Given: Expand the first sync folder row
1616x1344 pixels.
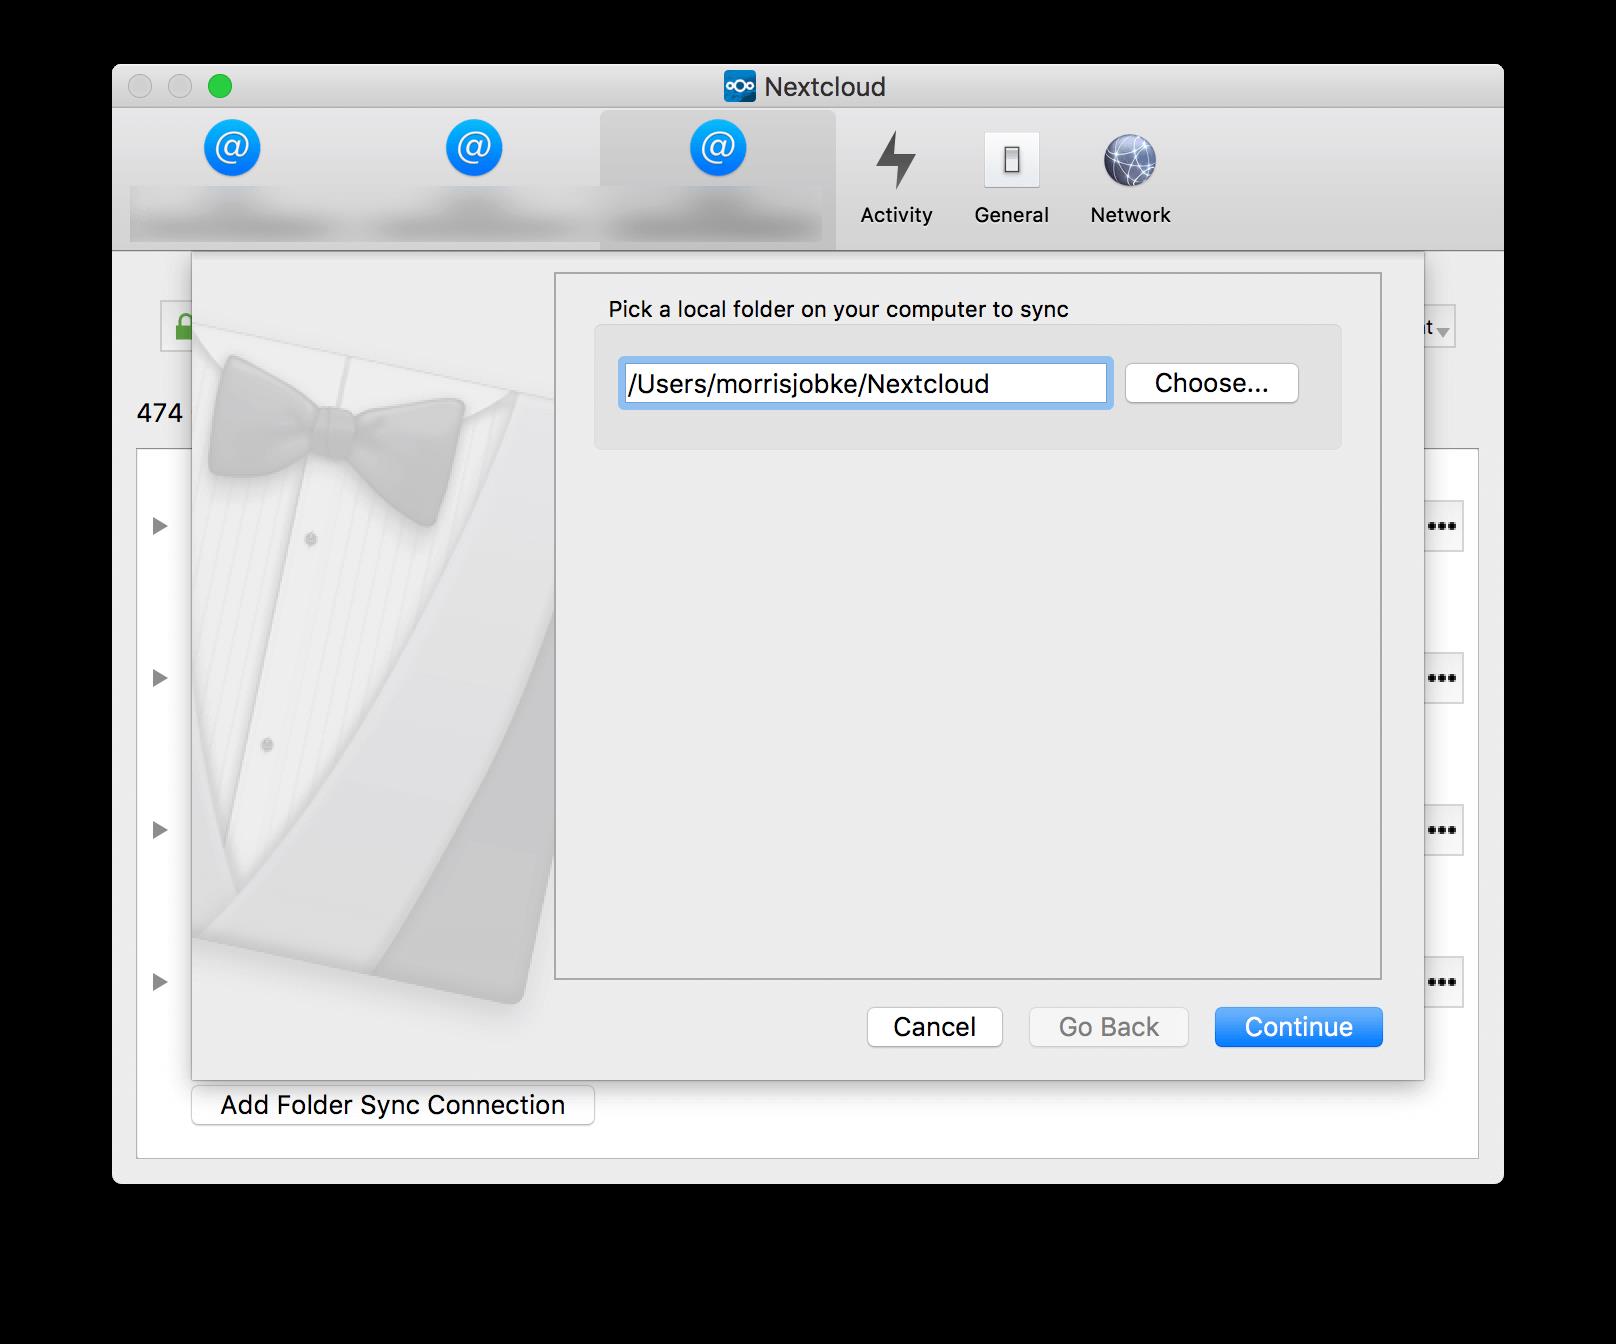Looking at the screenshot, I should coord(160,526).
